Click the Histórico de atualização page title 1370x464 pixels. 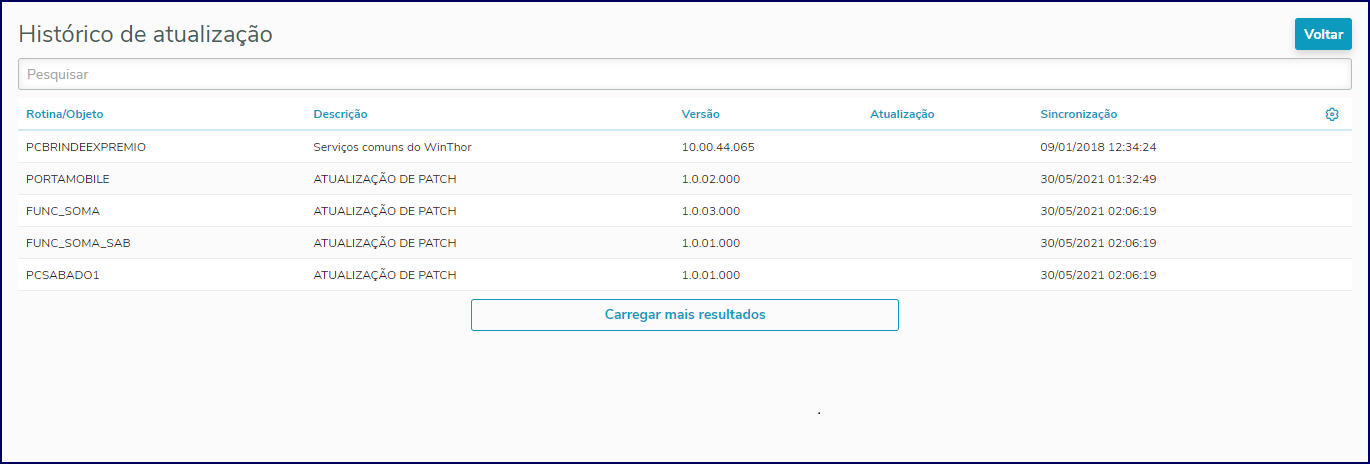point(146,34)
